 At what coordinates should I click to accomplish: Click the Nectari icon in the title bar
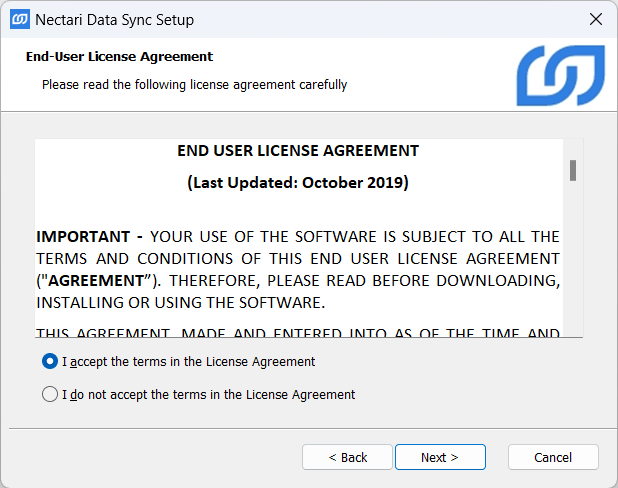click(19, 19)
